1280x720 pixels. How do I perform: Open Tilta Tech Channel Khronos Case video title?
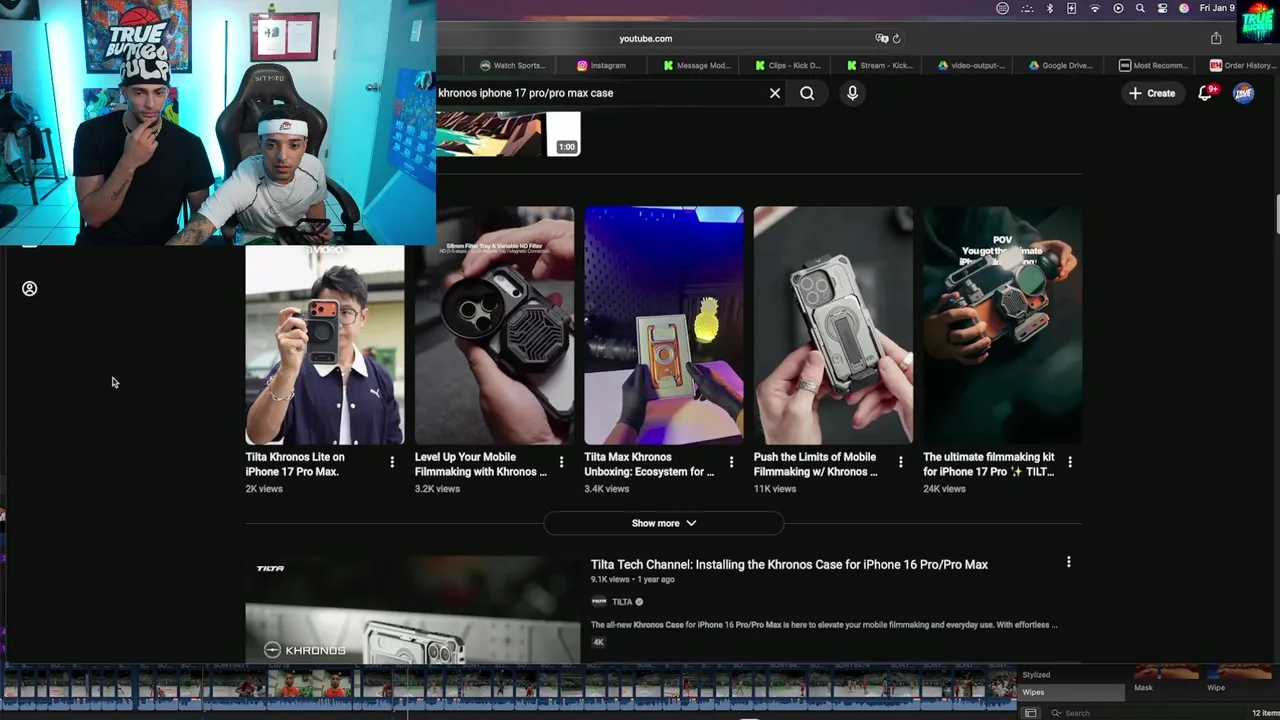pyautogui.click(x=789, y=565)
